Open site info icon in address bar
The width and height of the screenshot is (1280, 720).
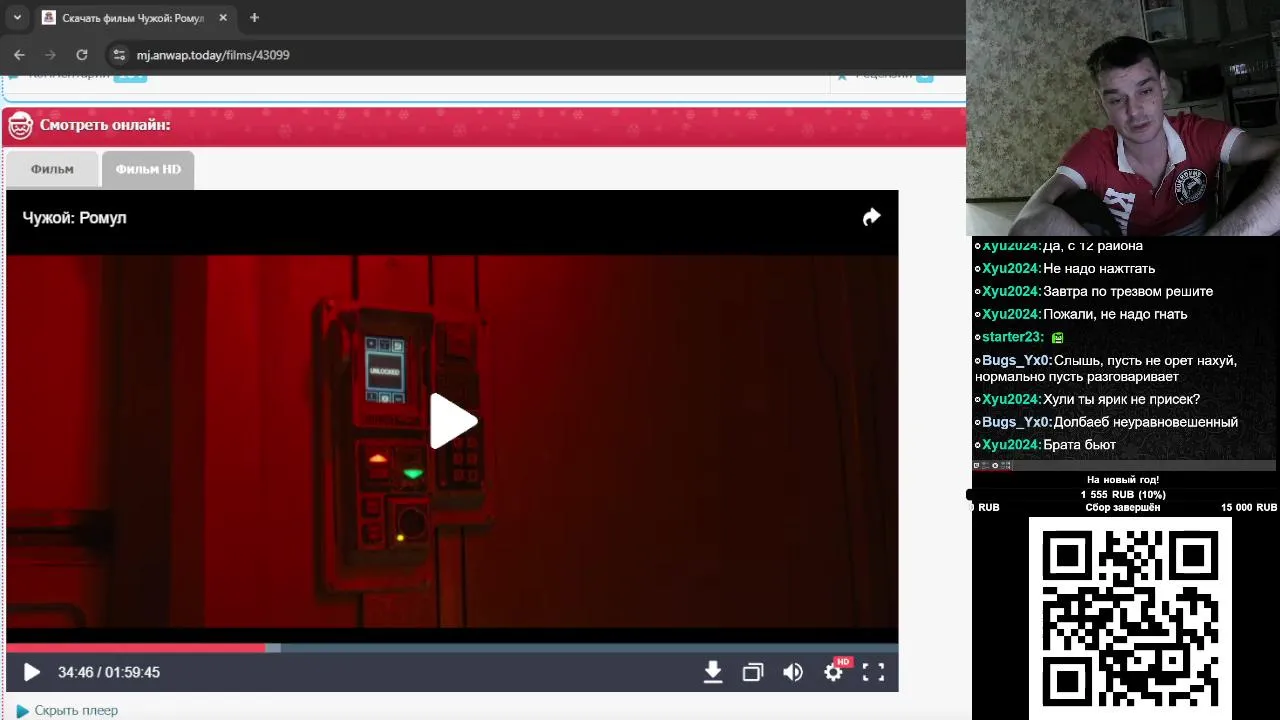coord(119,55)
